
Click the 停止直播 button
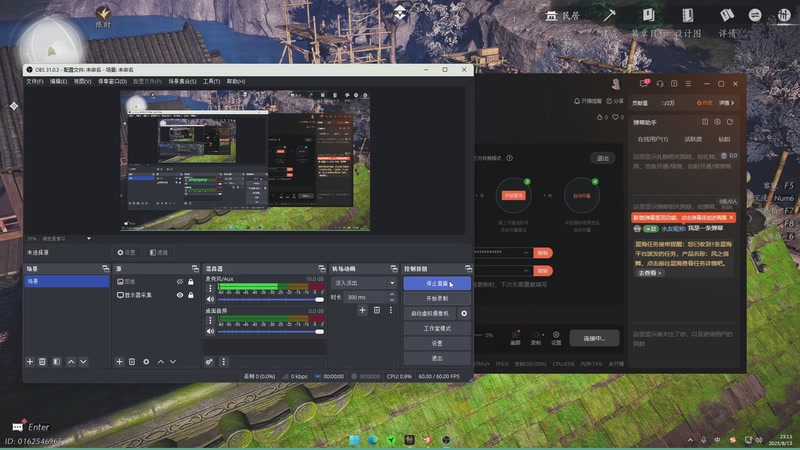tap(437, 283)
